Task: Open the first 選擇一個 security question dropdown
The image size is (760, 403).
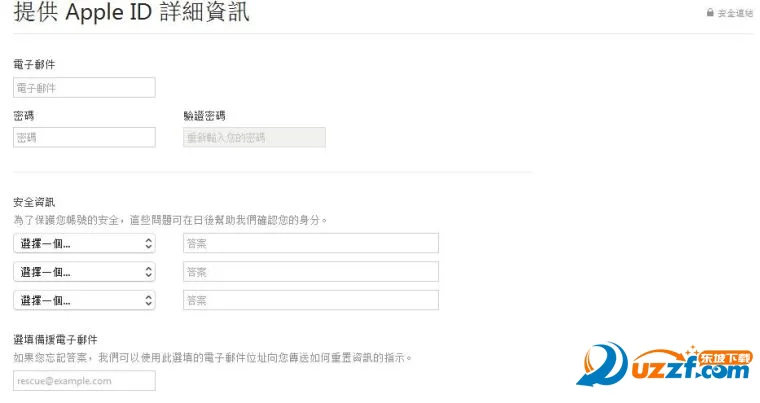Action: 84,243
